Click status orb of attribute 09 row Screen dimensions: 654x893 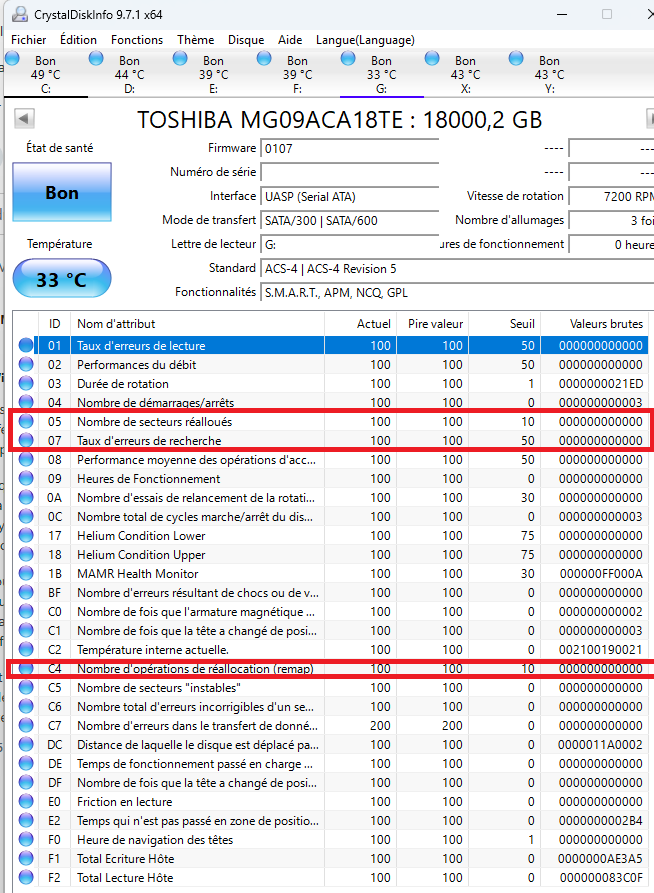coord(26,478)
